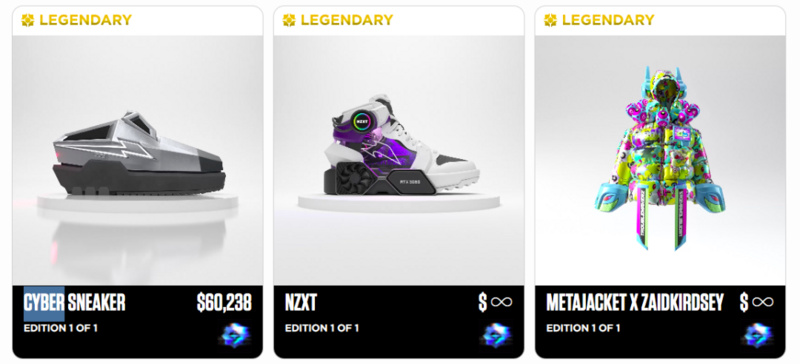
Task: Click the METAJACKET X ZAIDKIRDSEY title
Action: [x=635, y=303]
